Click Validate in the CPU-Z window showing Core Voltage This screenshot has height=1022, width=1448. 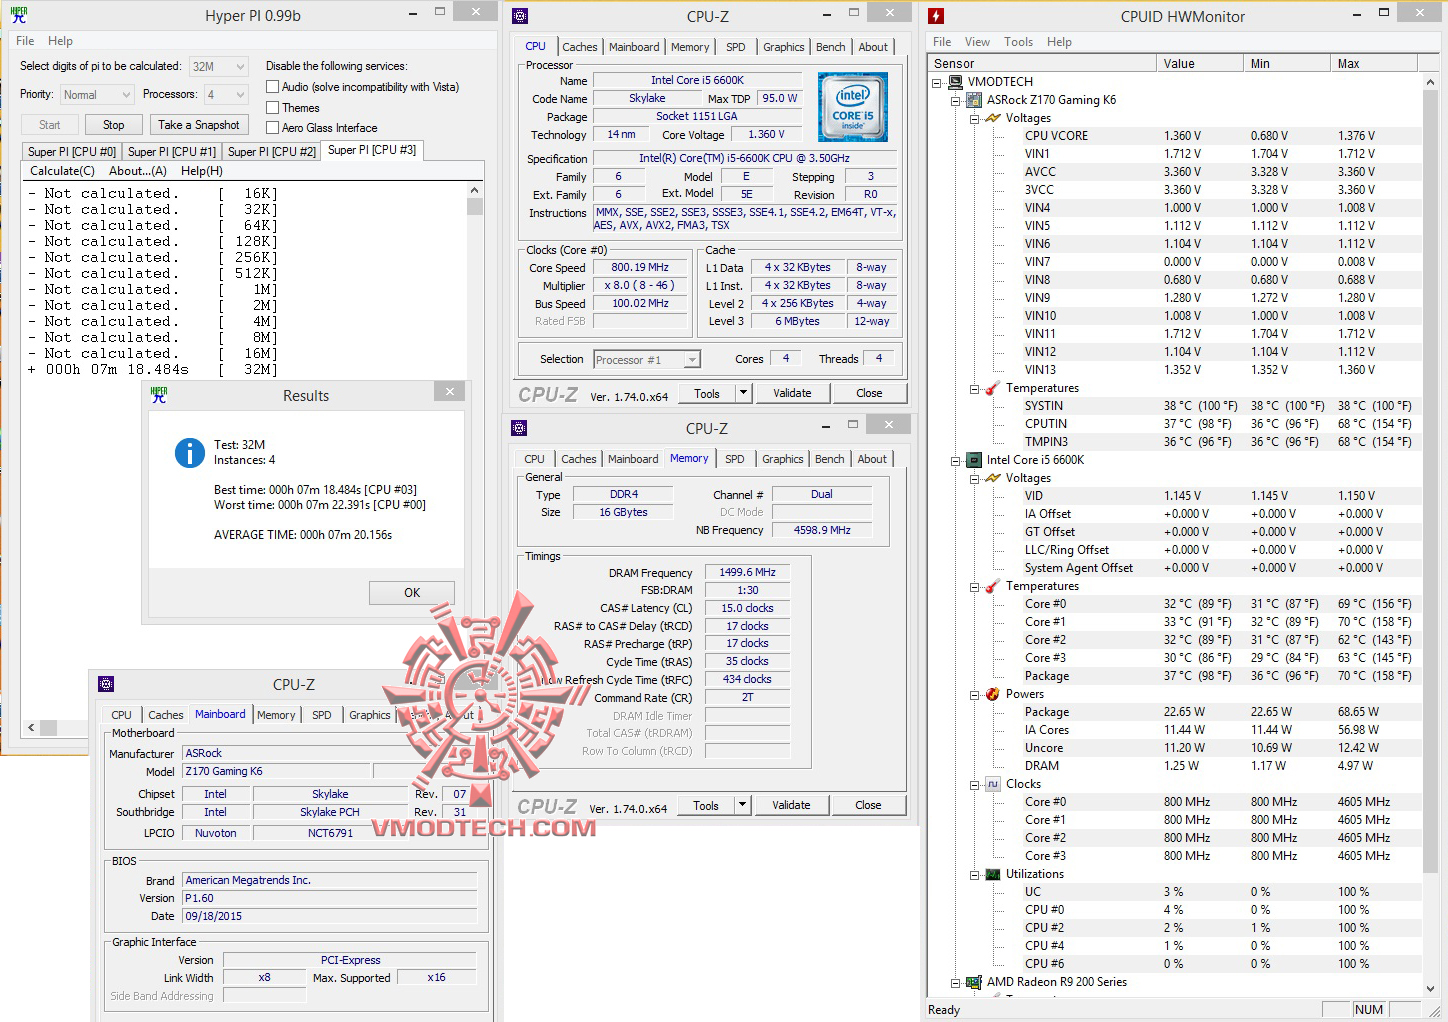(x=792, y=393)
